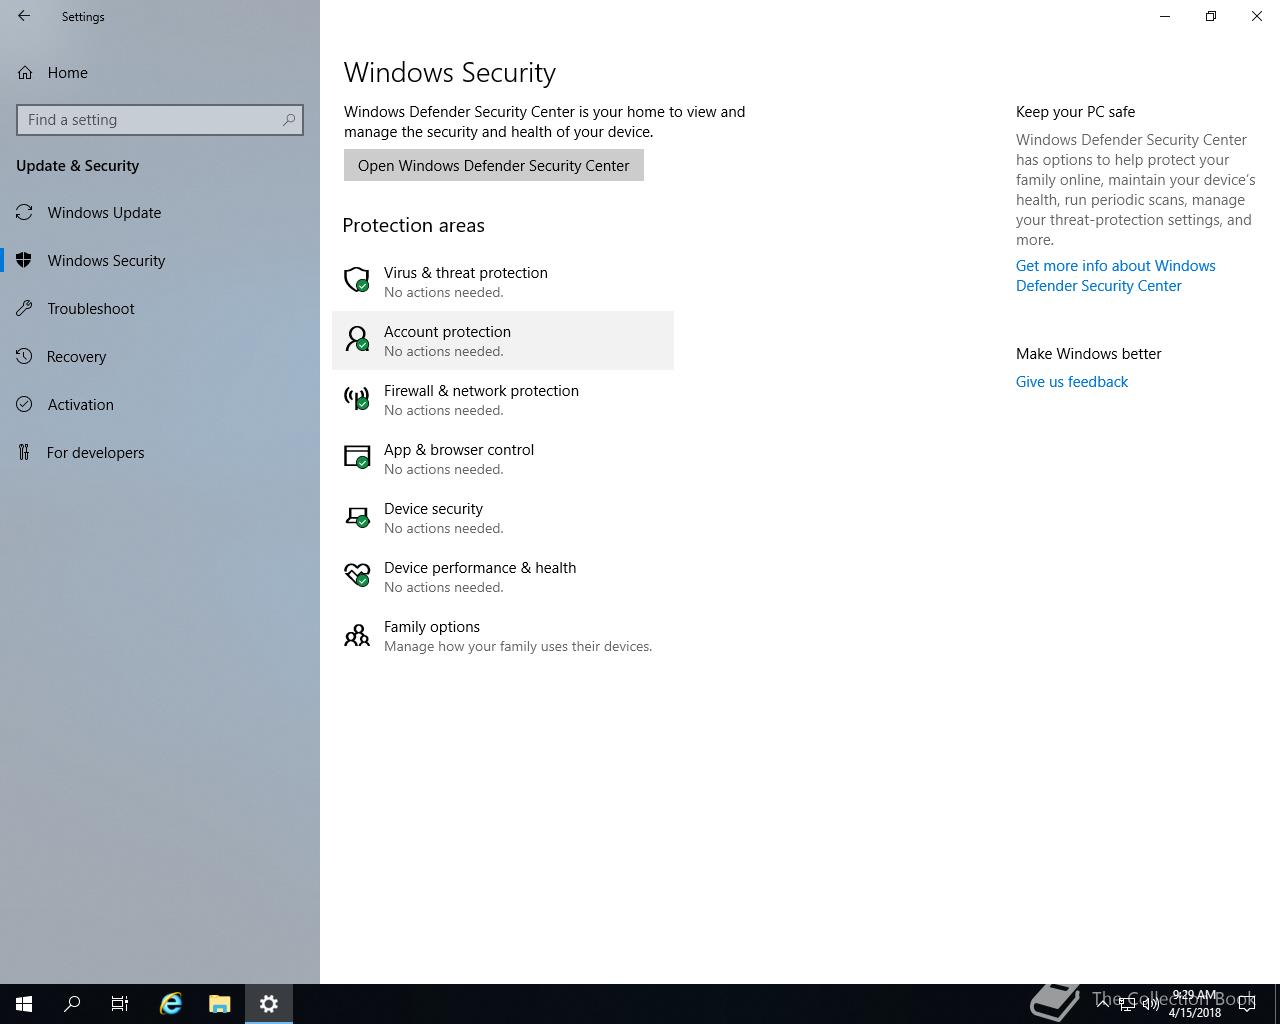Image resolution: width=1280 pixels, height=1024 pixels.
Task: Click Open Windows Defender Security Center button
Action: pos(494,165)
